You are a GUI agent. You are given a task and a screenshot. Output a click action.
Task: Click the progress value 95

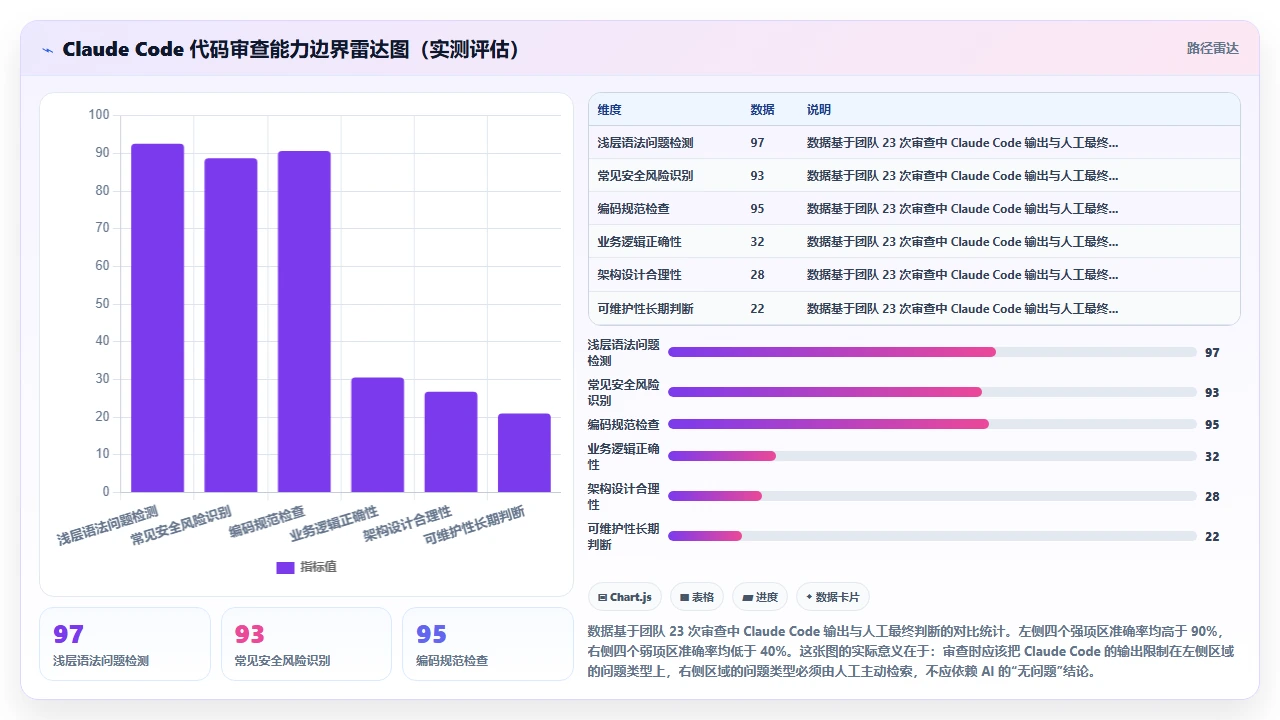coord(1212,424)
